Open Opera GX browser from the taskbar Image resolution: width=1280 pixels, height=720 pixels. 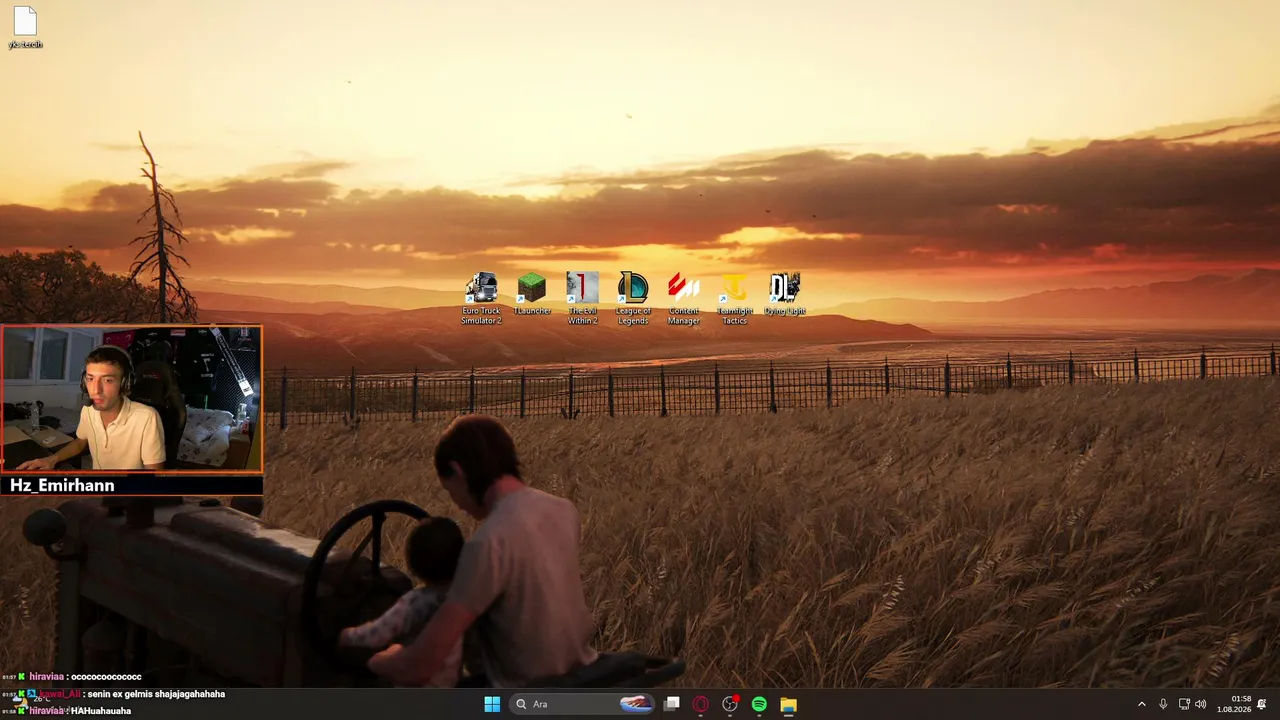701,704
